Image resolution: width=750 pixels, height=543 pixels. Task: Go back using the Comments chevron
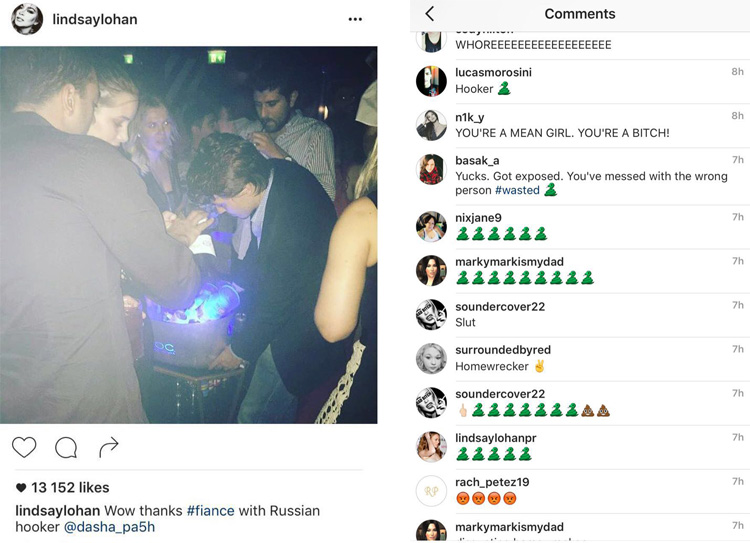point(430,14)
